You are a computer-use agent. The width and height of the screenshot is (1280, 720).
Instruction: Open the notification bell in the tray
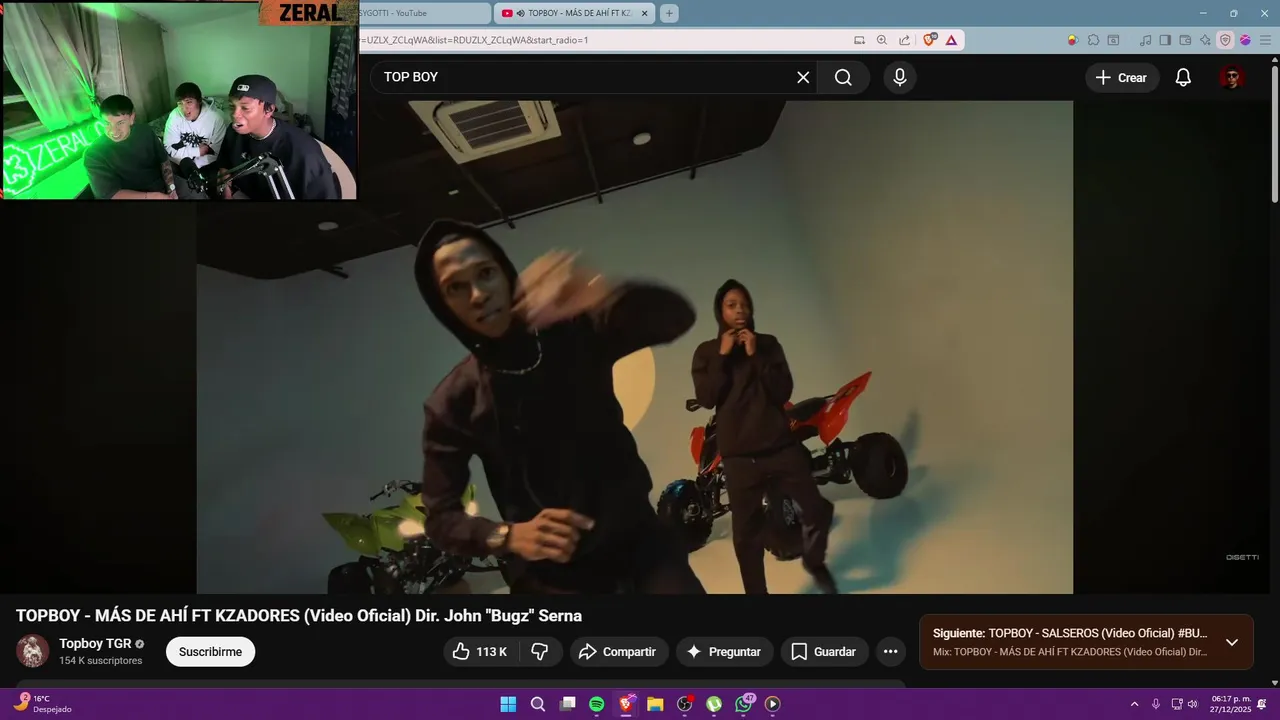coord(1262,704)
